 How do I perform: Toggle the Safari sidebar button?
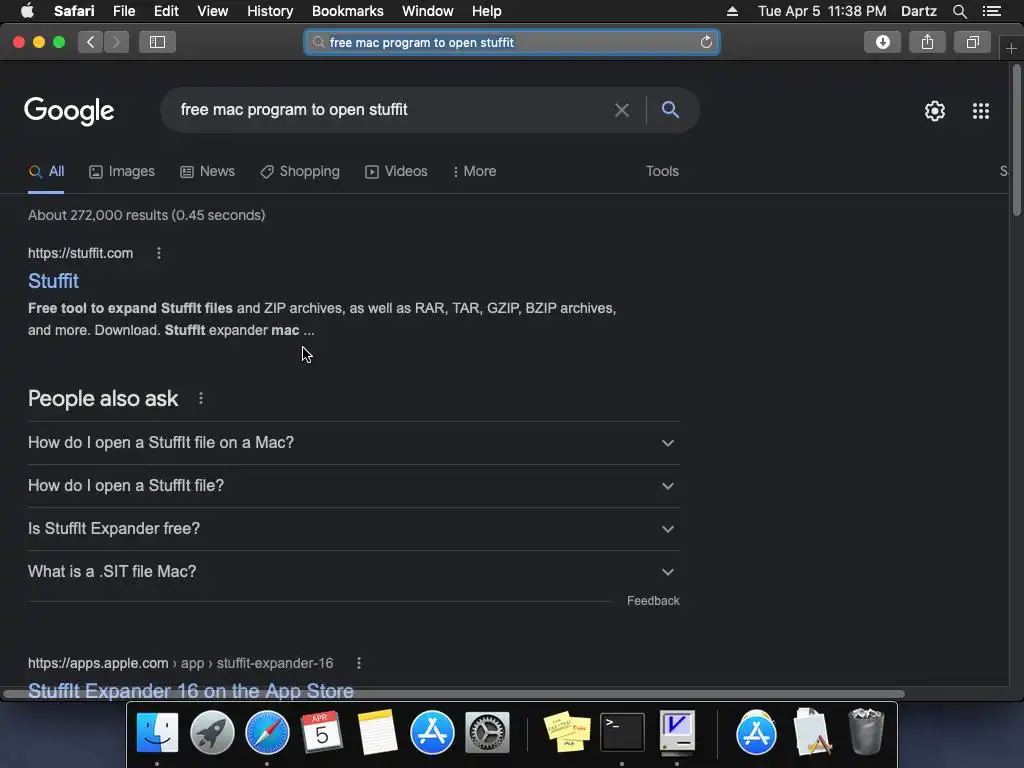click(157, 42)
